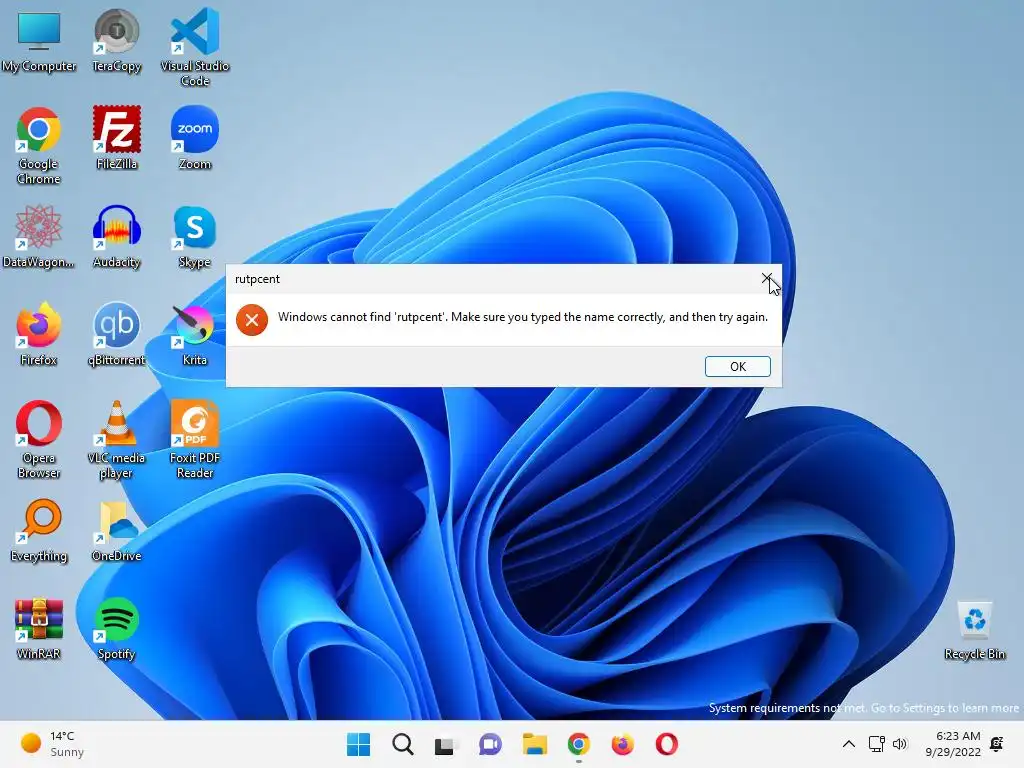This screenshot has height=768, width=1024.
Task: Select the Recycle Bin icon
Action: (x=974, y=630)
